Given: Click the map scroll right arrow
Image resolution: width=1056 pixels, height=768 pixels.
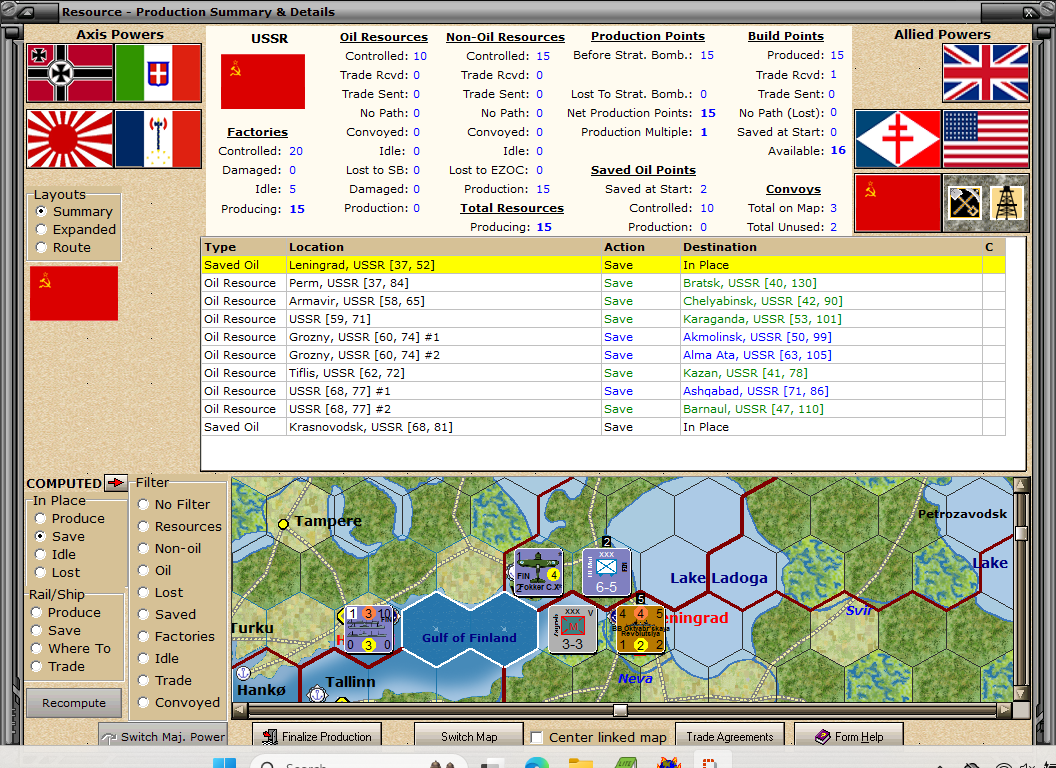Looking at the screenshot, I should (x=1005, y=710).
